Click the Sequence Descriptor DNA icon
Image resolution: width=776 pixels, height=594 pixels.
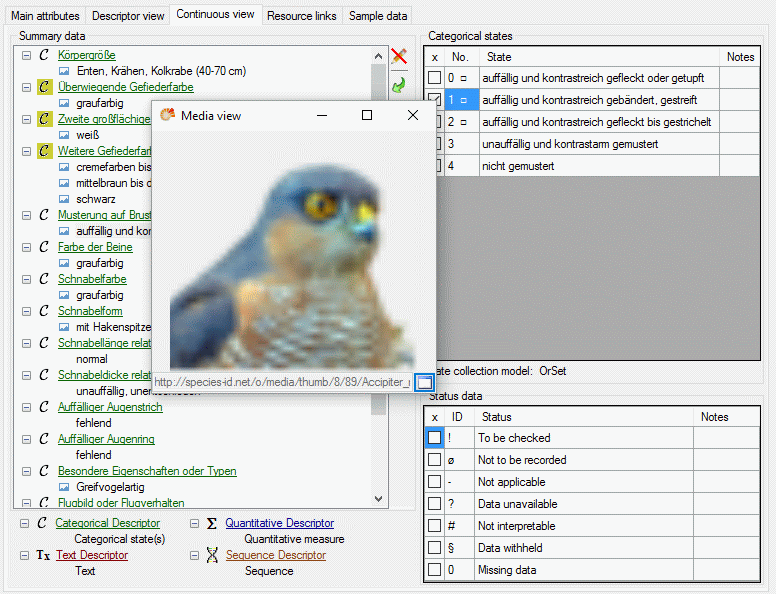pyautogui.click(x=211, y=555)
